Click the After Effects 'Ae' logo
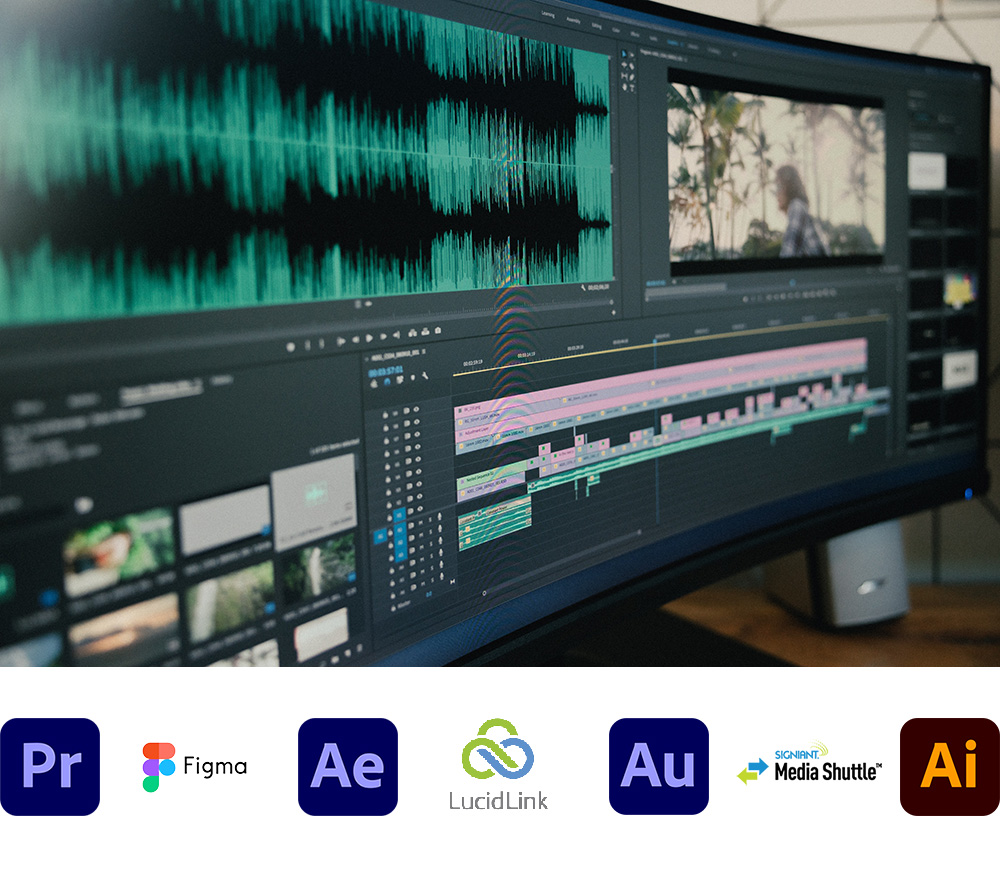 click(x=348, y=766)
